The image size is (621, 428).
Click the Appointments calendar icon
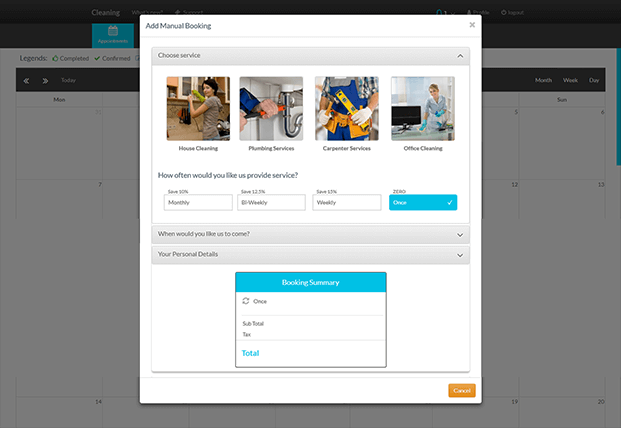113,31
